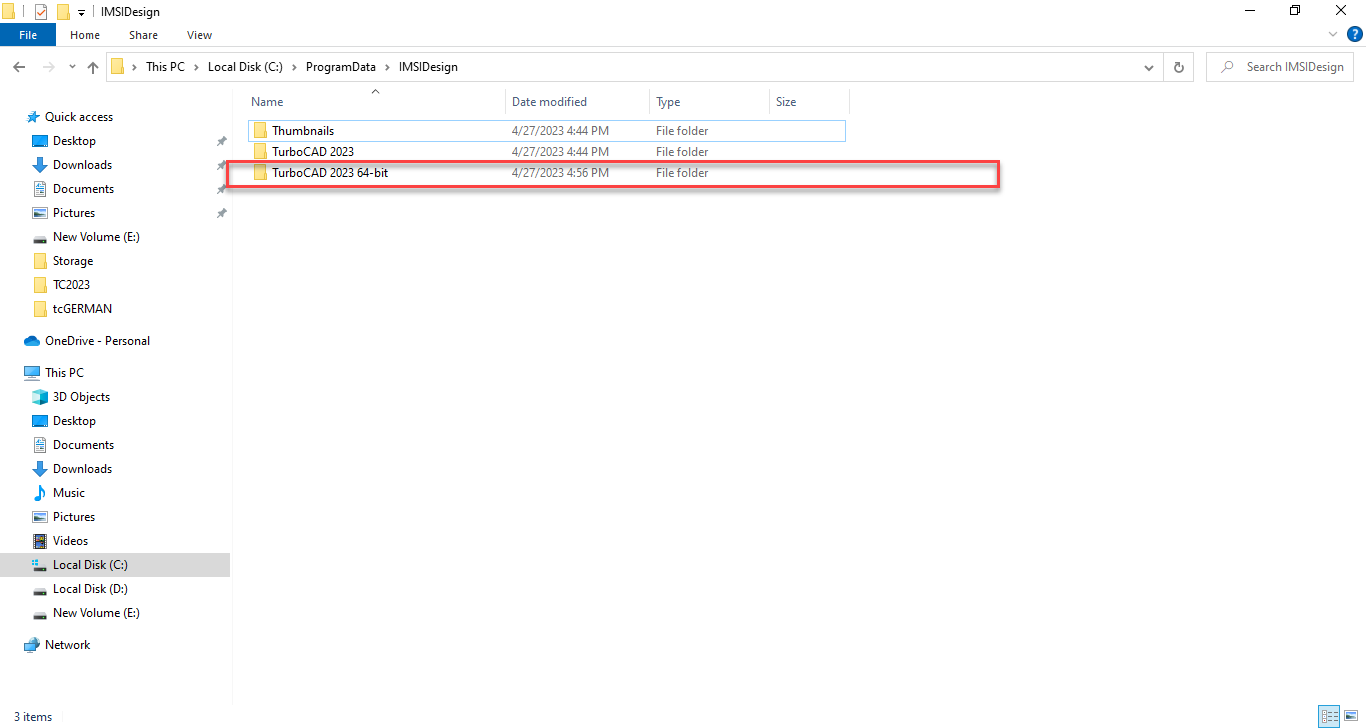Switch to Large icons view

pos(1351,716)
